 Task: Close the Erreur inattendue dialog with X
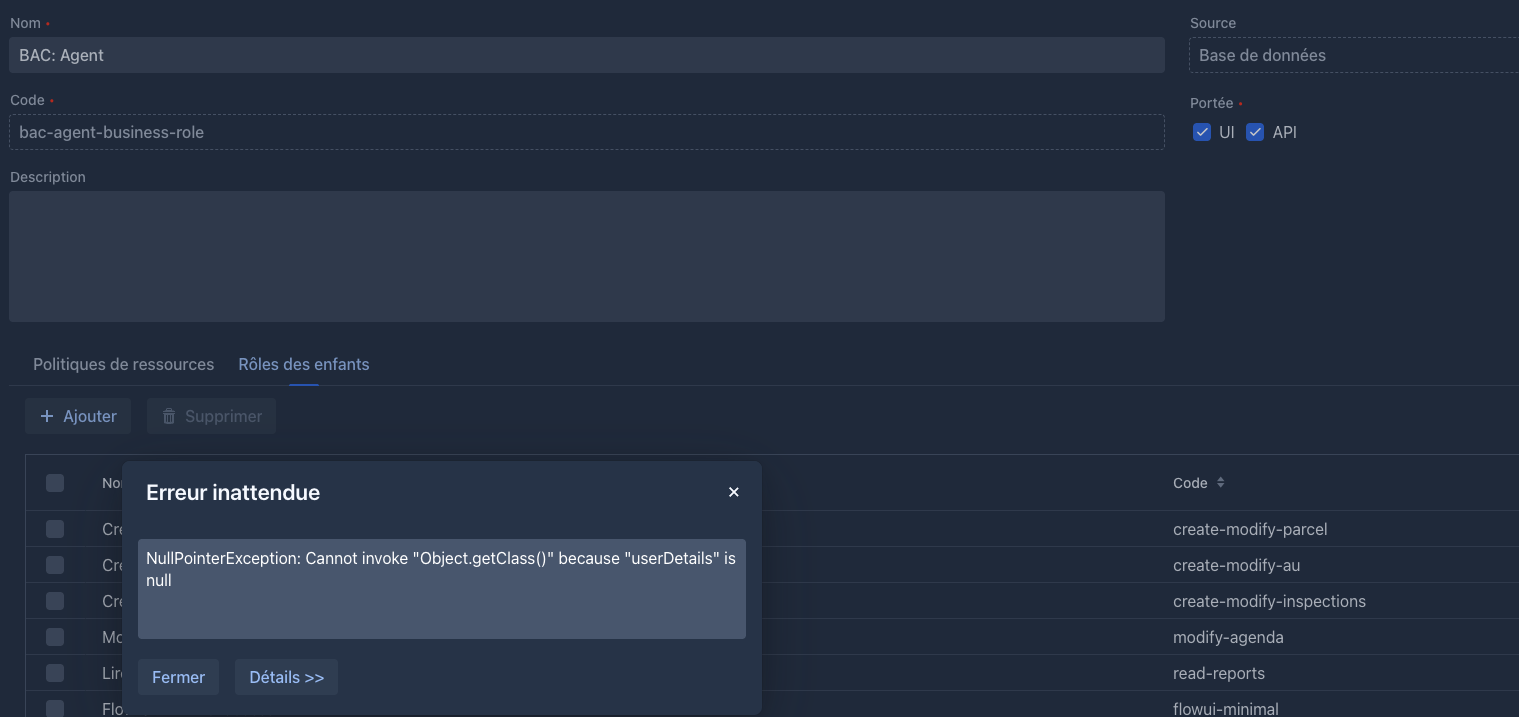(x=733, y=492)
